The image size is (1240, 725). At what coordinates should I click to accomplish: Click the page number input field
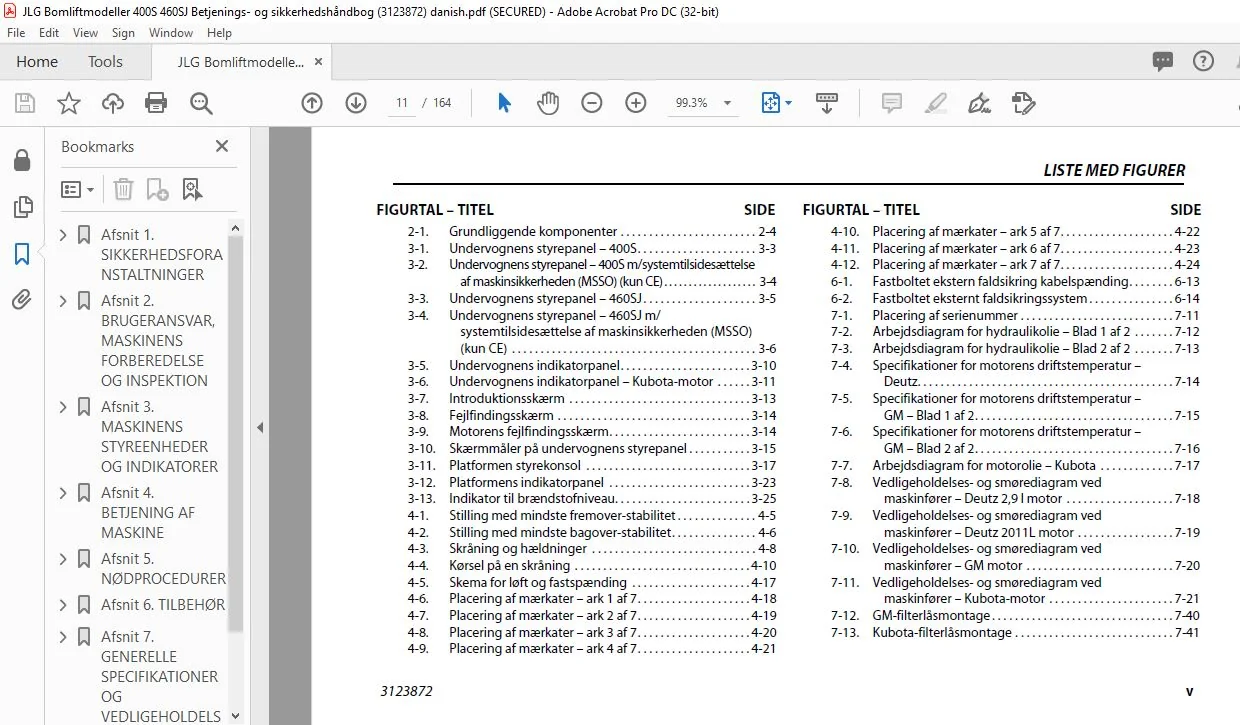(401, 103)
